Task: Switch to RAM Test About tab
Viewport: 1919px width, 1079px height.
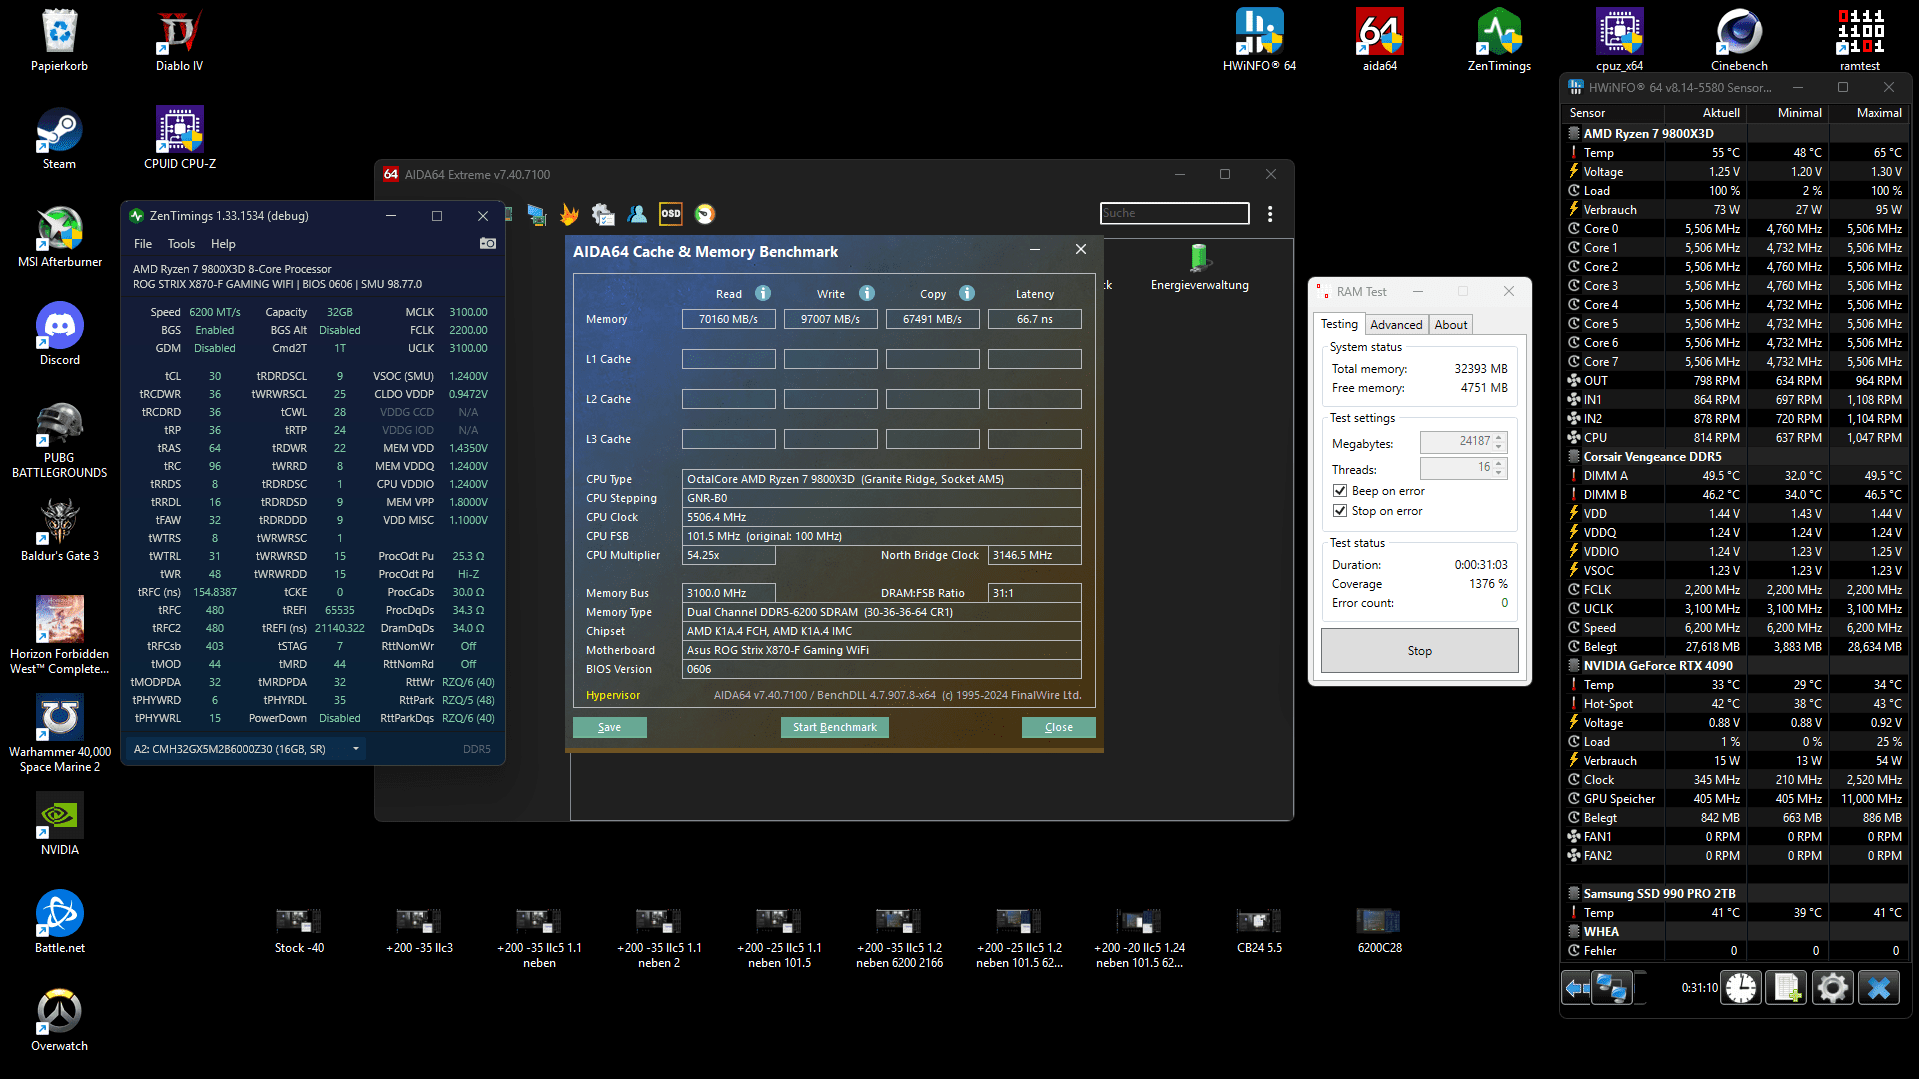Action: pos(1451,325)
